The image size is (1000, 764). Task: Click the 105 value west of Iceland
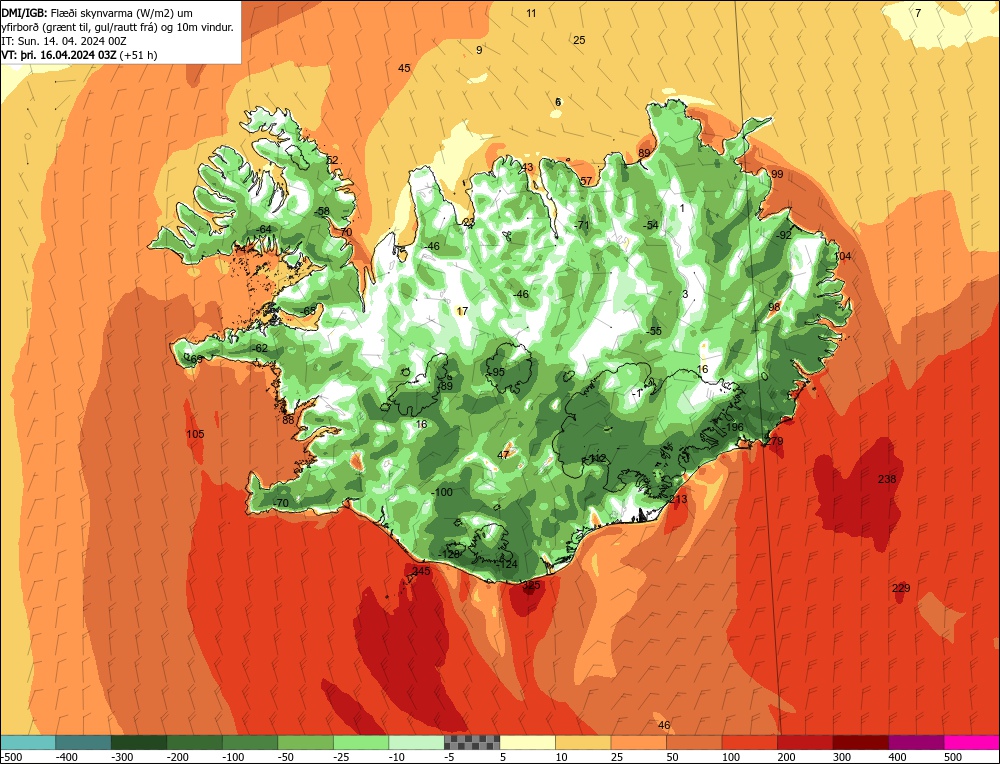(195, 434)
